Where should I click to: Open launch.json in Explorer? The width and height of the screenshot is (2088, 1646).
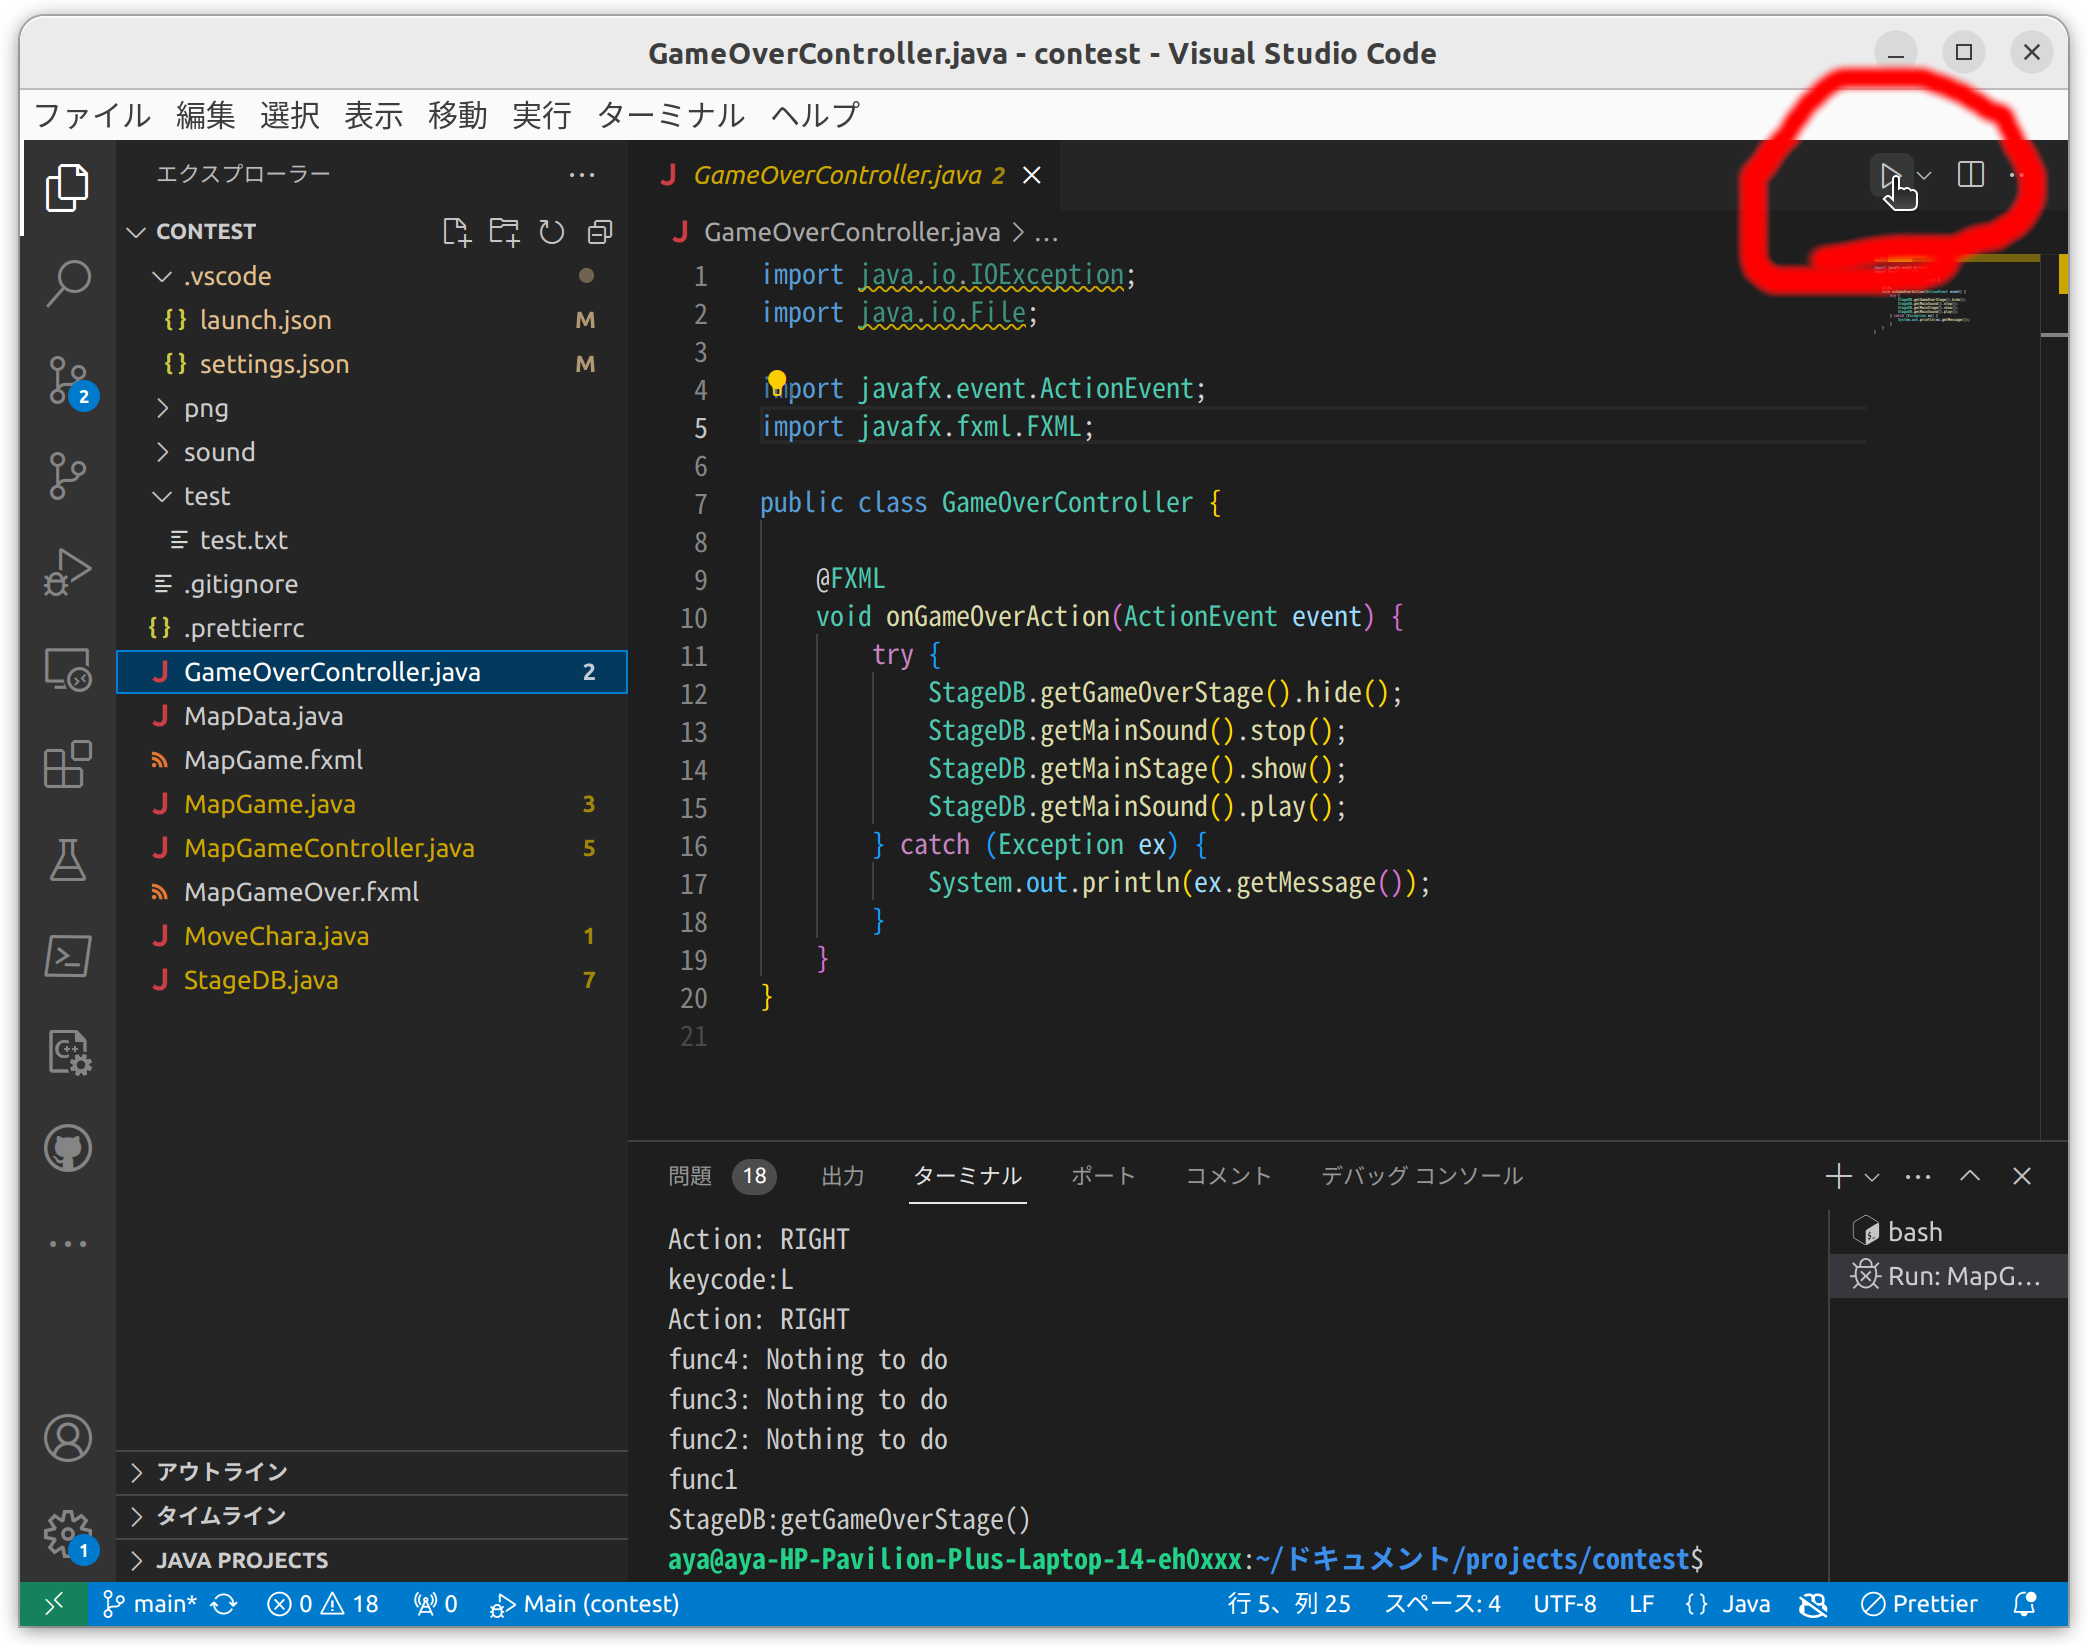click(x=372, y=320)
